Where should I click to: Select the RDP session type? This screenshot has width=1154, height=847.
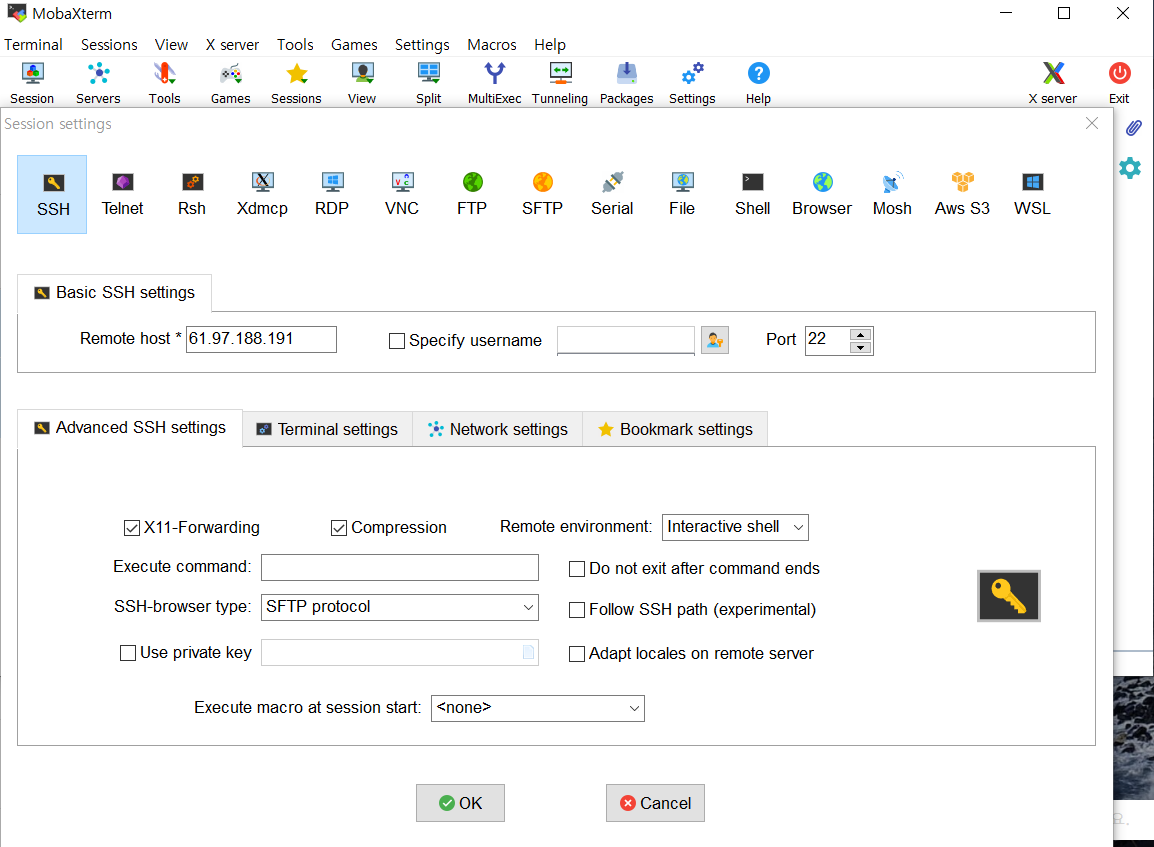coord(332,194)
